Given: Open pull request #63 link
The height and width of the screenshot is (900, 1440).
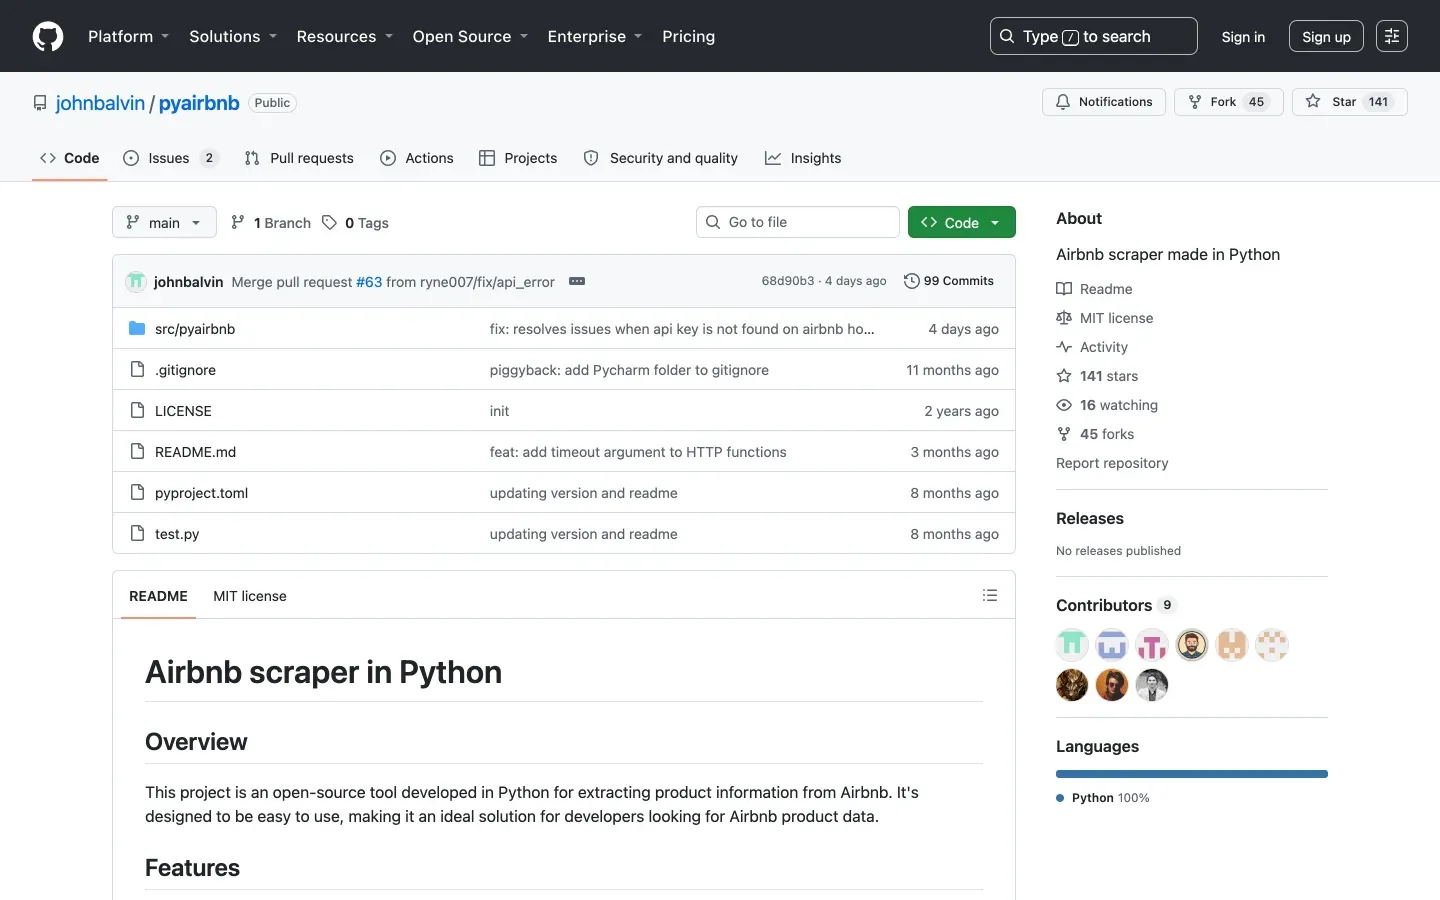Looking at the screenshot, I should pyautogui.click(x=369, y=282).
